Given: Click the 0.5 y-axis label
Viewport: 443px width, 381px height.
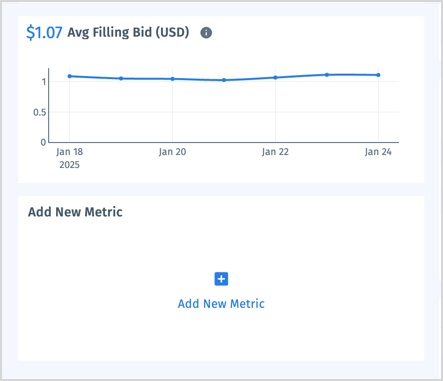Looking at the screenshot, I should (x=40, y=112).
